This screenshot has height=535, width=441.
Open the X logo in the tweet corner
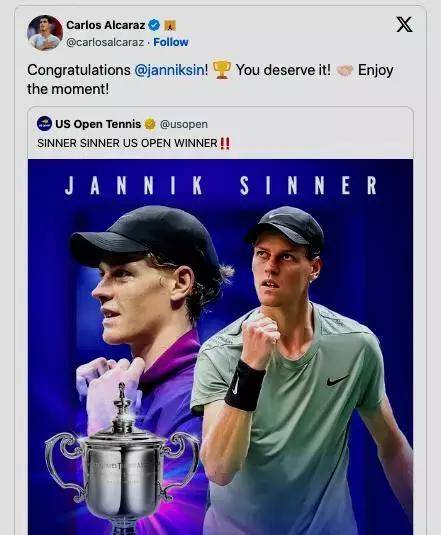(404, 25)
